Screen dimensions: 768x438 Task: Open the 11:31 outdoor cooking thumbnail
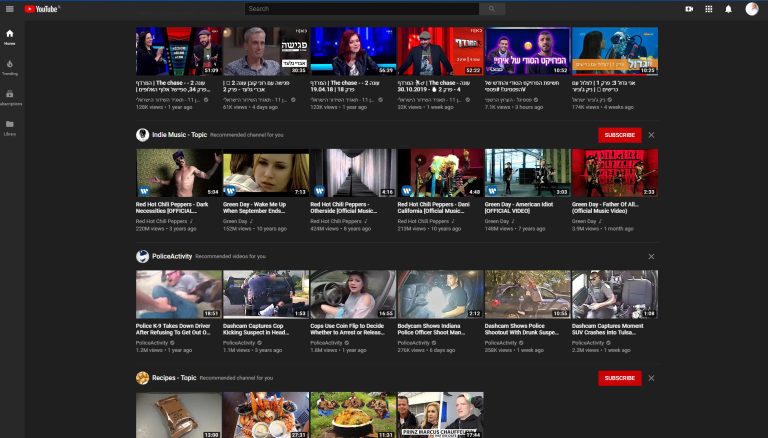coord(353,414)
